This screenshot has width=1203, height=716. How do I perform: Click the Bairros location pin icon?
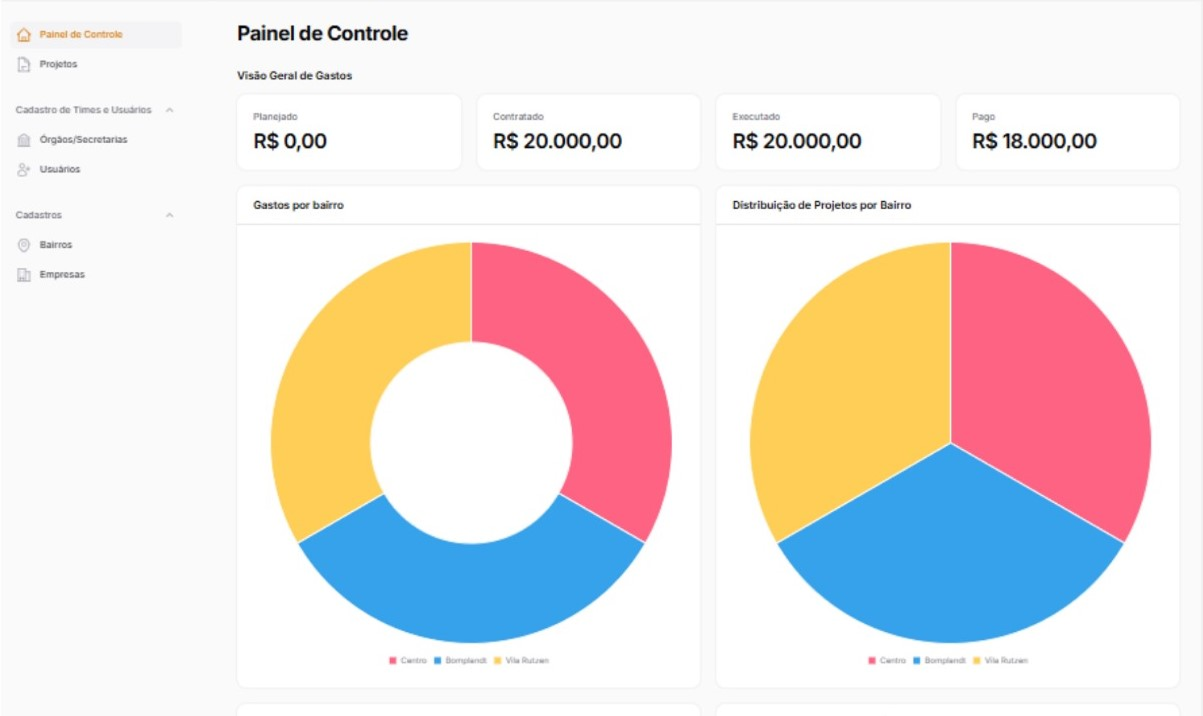24,245
